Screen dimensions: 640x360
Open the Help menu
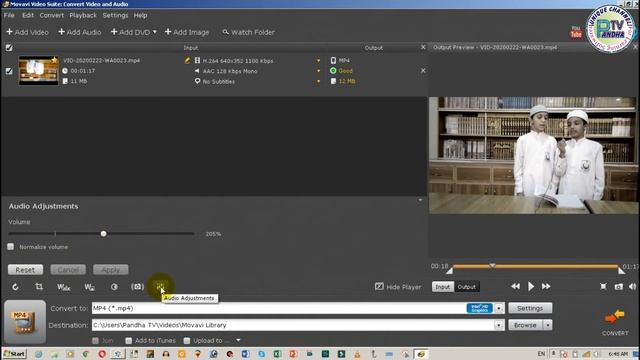coord(140,15)
